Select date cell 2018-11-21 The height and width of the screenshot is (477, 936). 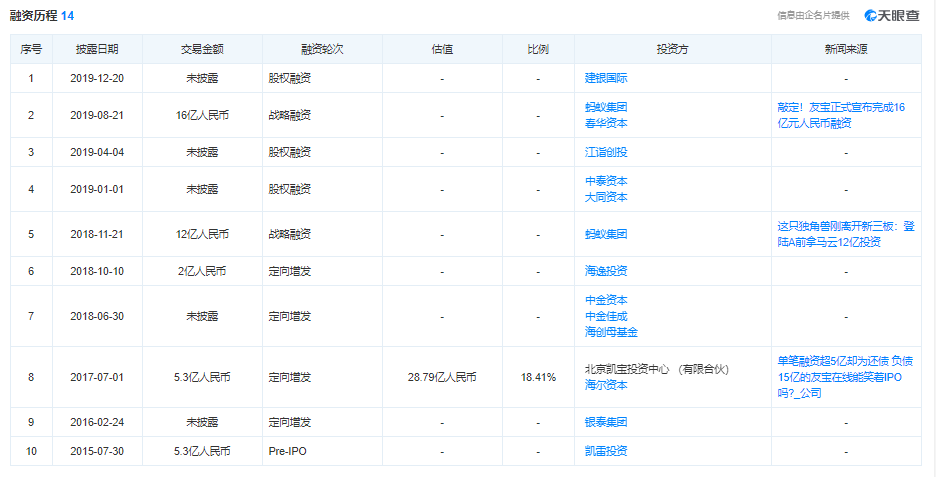97,234
